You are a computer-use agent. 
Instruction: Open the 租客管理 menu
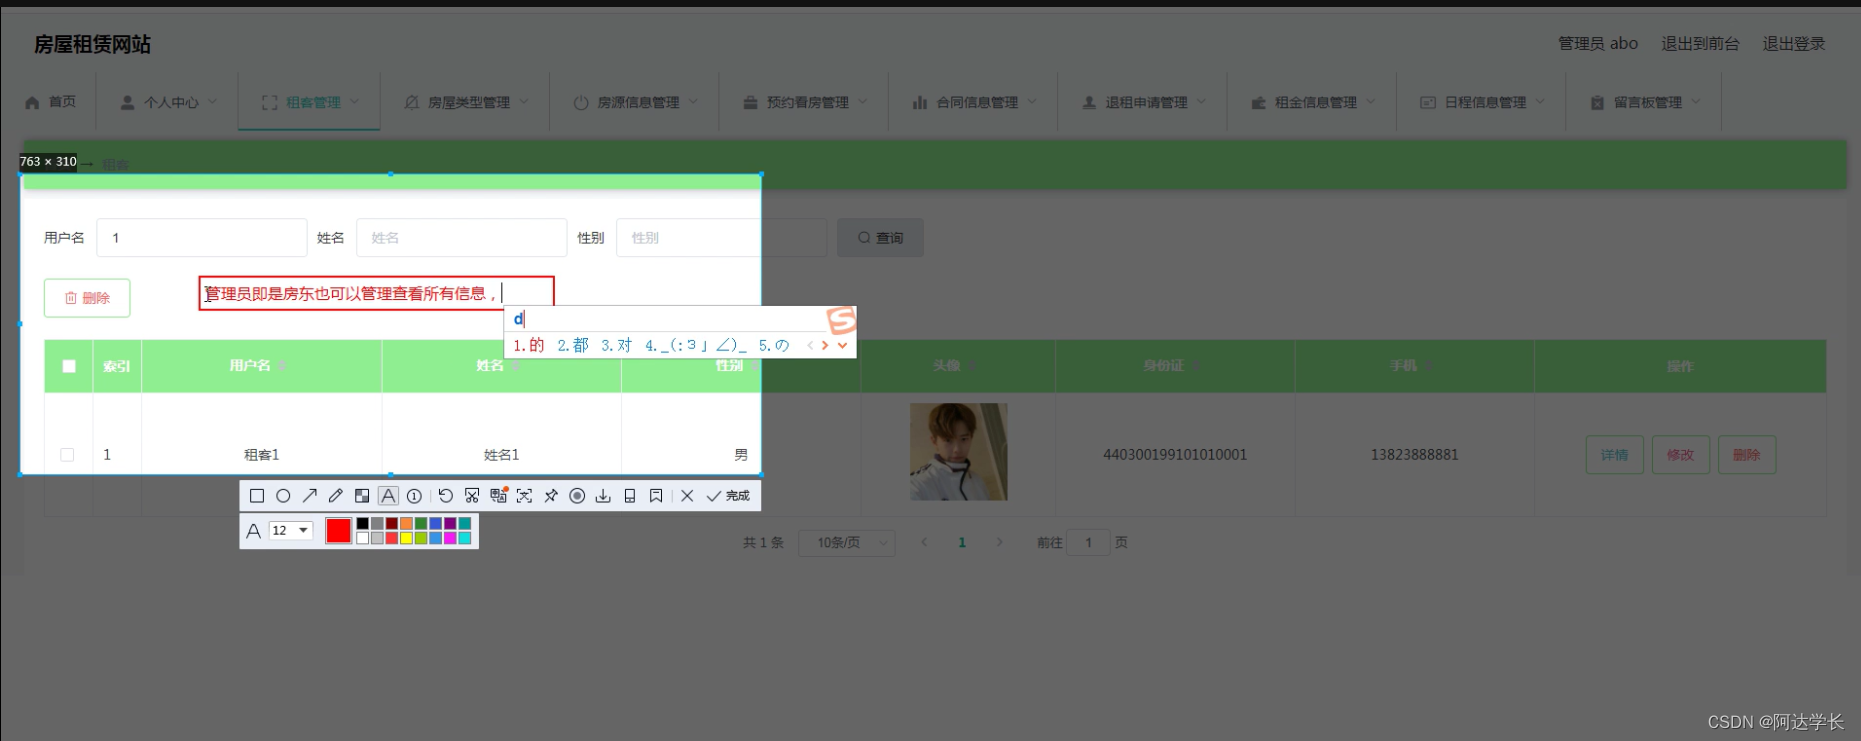(310, 102)
